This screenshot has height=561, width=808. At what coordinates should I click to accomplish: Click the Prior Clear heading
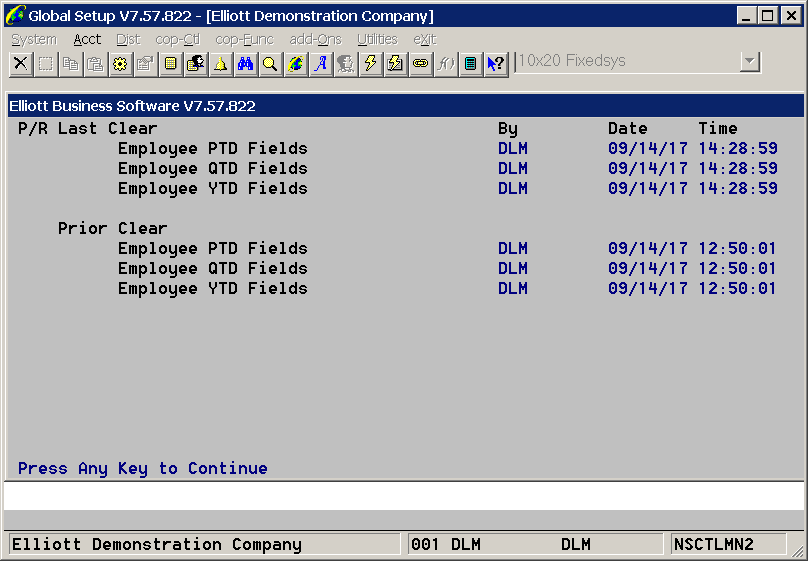tap(112, 228)
